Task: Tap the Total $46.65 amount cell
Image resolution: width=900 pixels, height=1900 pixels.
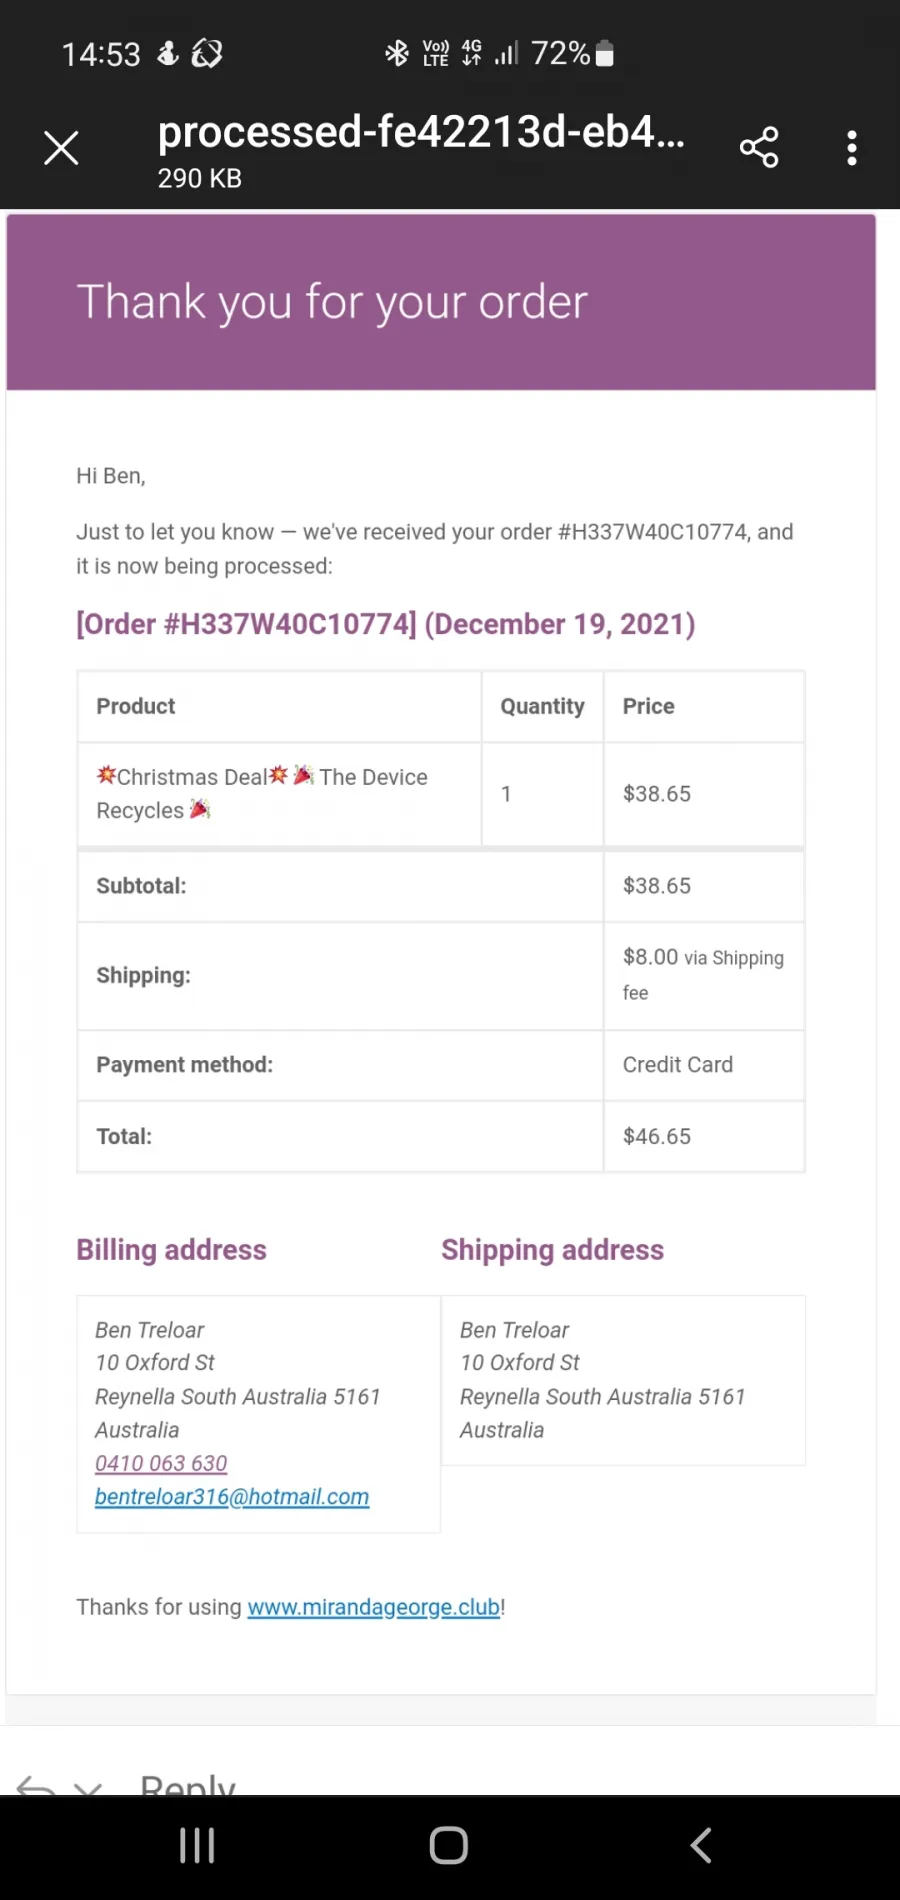Action: pos(704,1136)
